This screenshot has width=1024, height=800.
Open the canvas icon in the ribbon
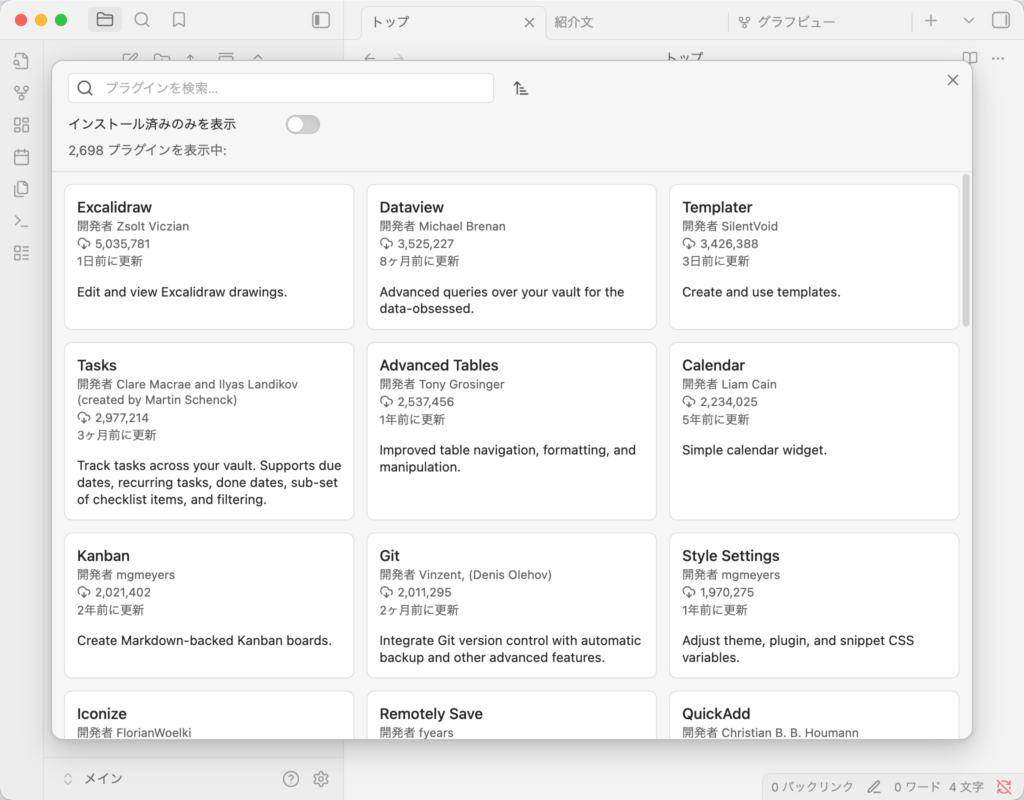click(21, 125)
